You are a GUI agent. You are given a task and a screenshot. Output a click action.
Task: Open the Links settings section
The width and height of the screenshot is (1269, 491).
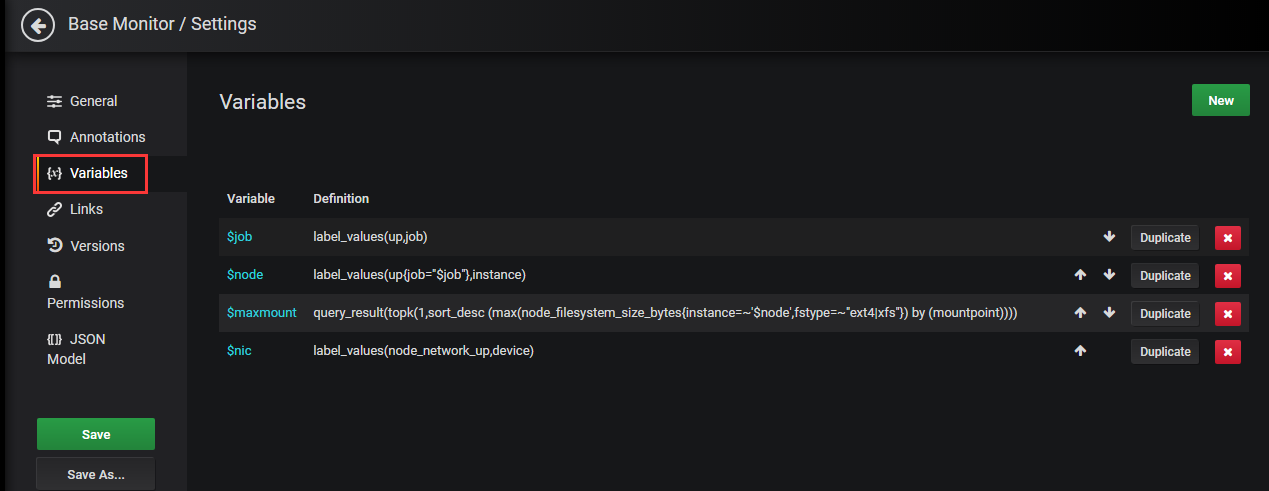[x=86, y=209]
